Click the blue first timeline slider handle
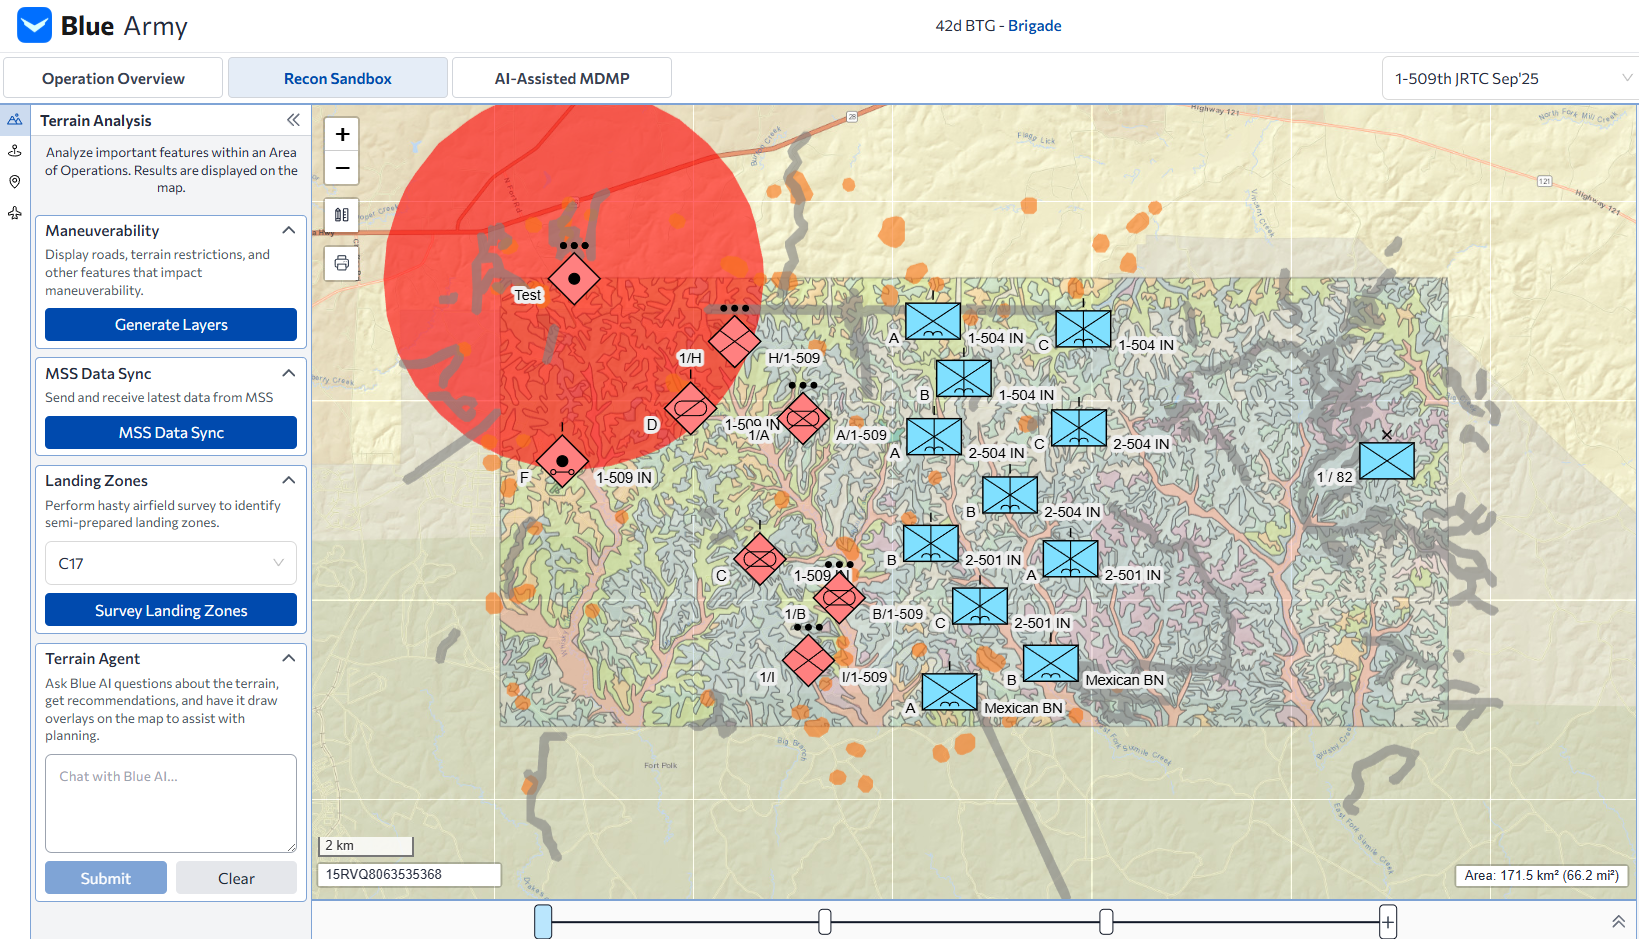Image resolution: width=1639 pixels, height=939 pixels. (543, 921)
